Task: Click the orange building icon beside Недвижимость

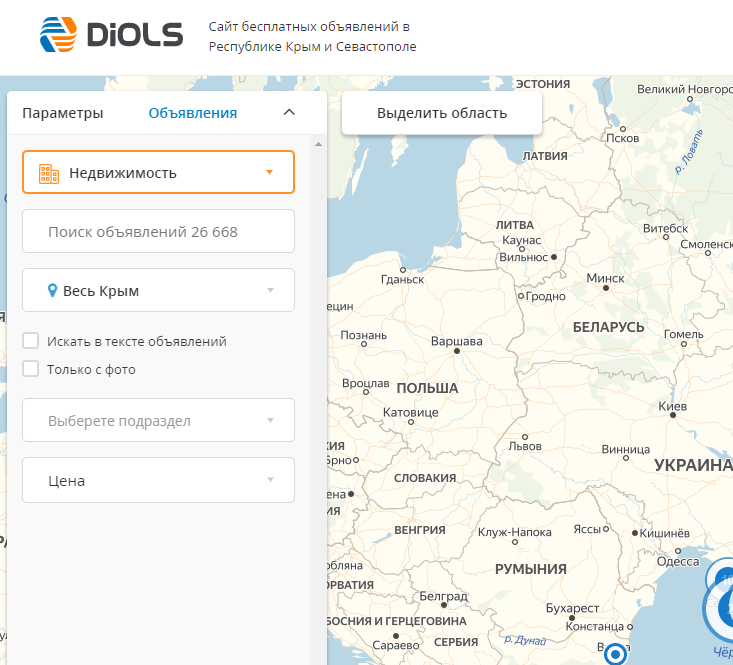Action: (49, 173)
